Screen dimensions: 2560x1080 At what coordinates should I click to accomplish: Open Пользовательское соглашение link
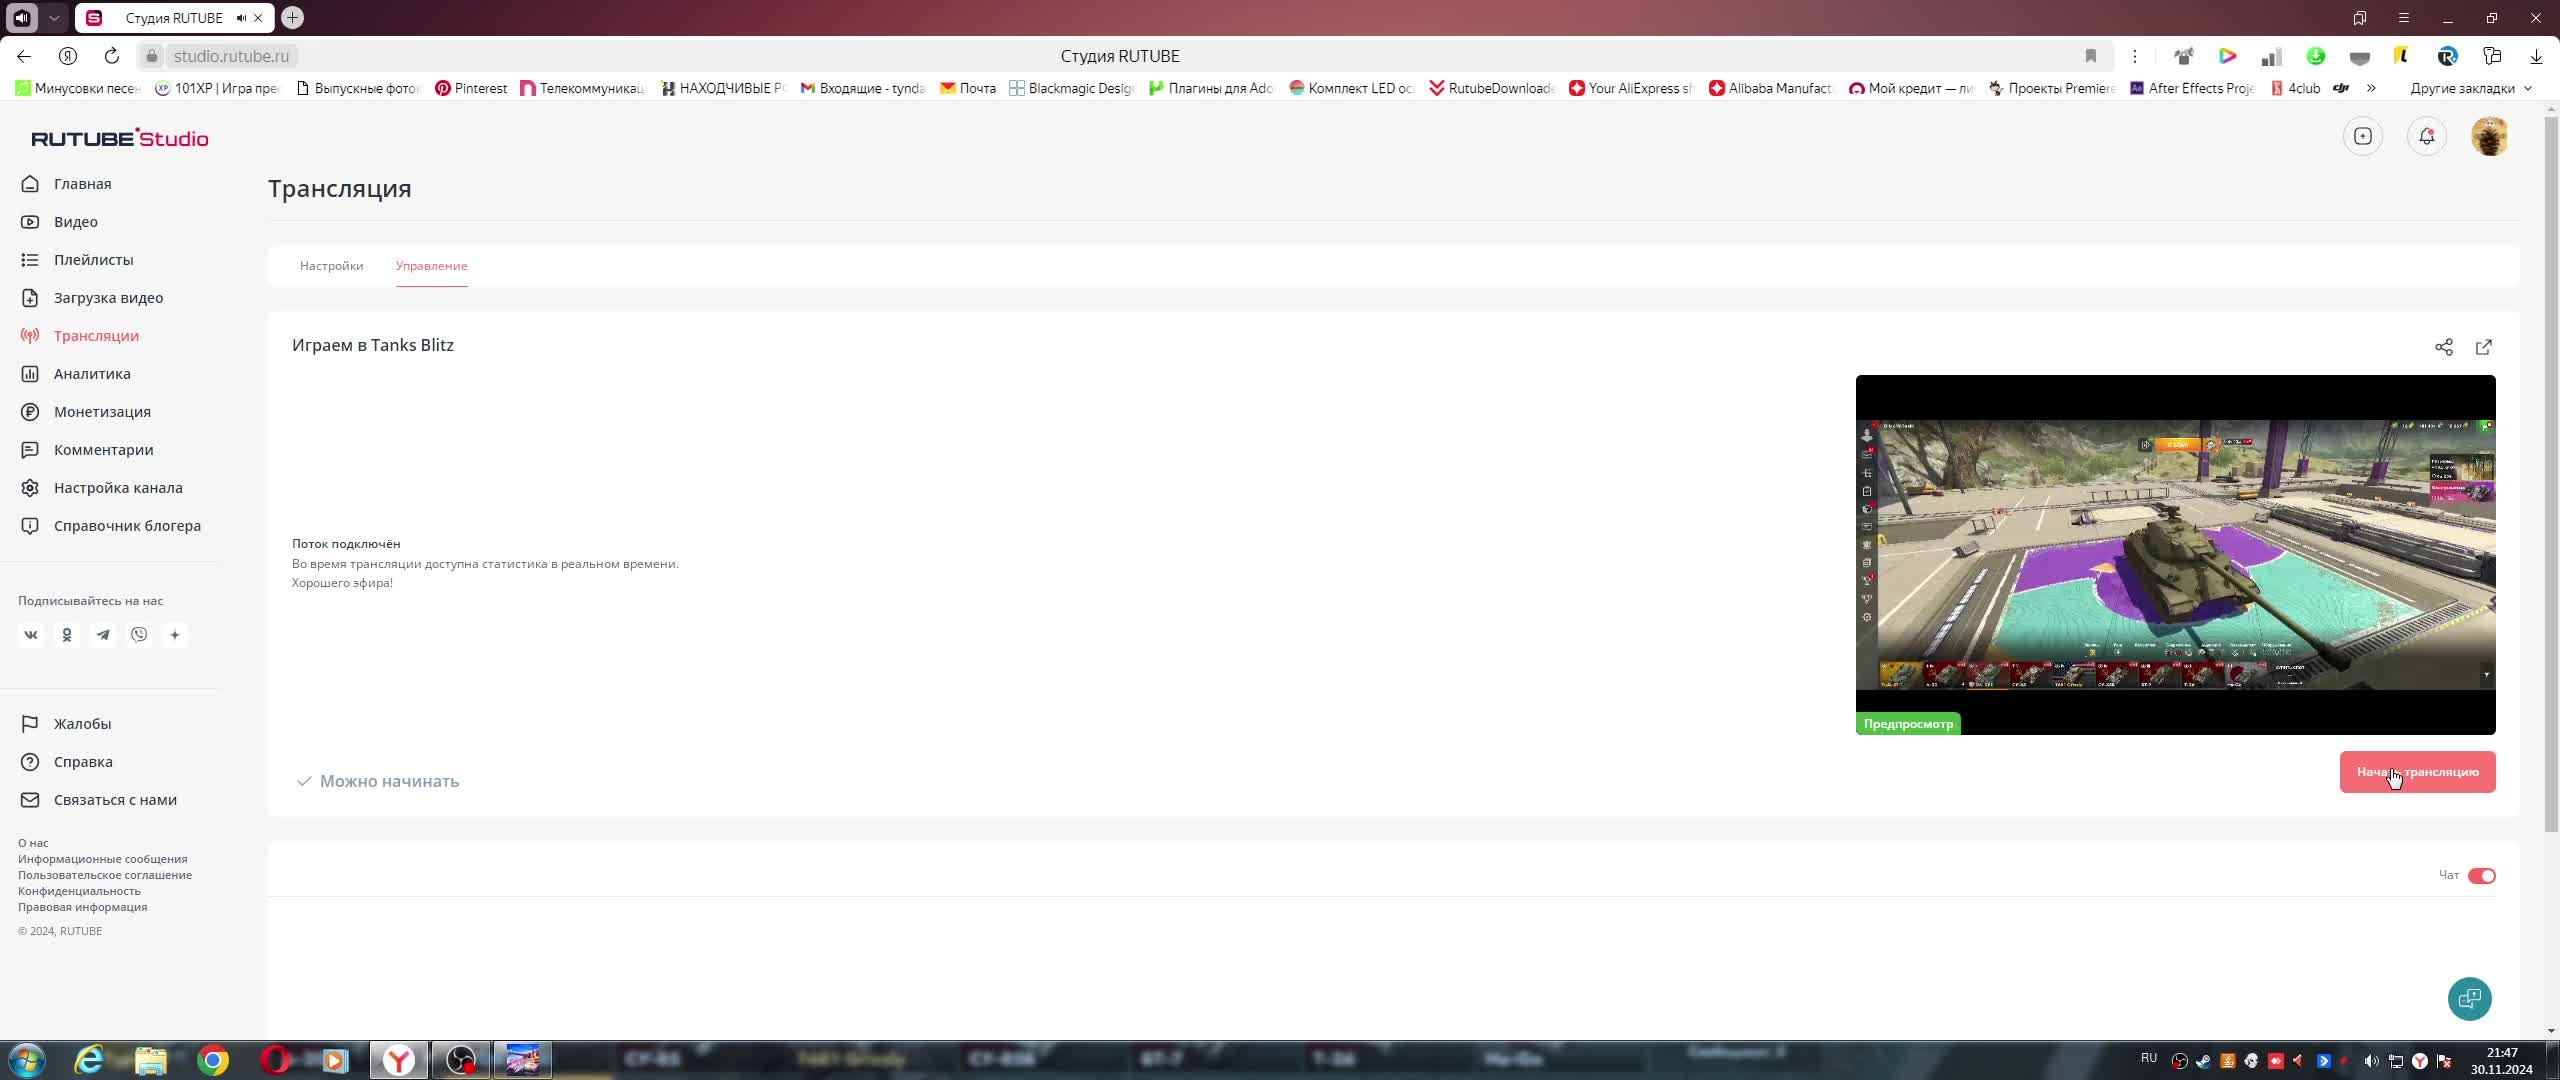point(105,875)
